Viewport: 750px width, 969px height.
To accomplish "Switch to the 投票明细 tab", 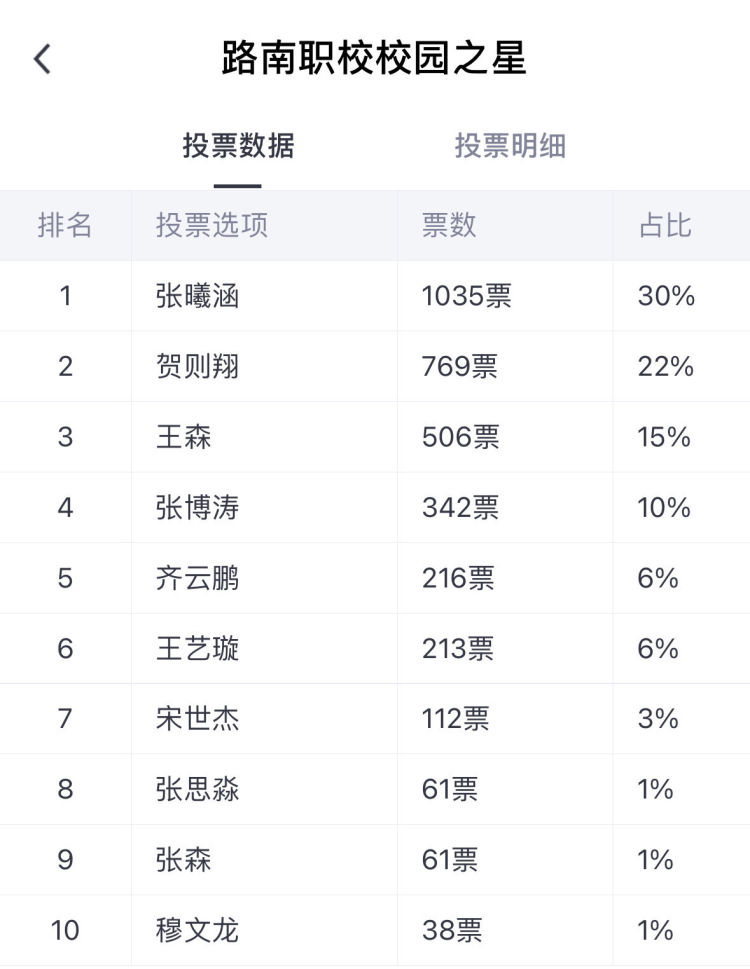I will 510,146.
